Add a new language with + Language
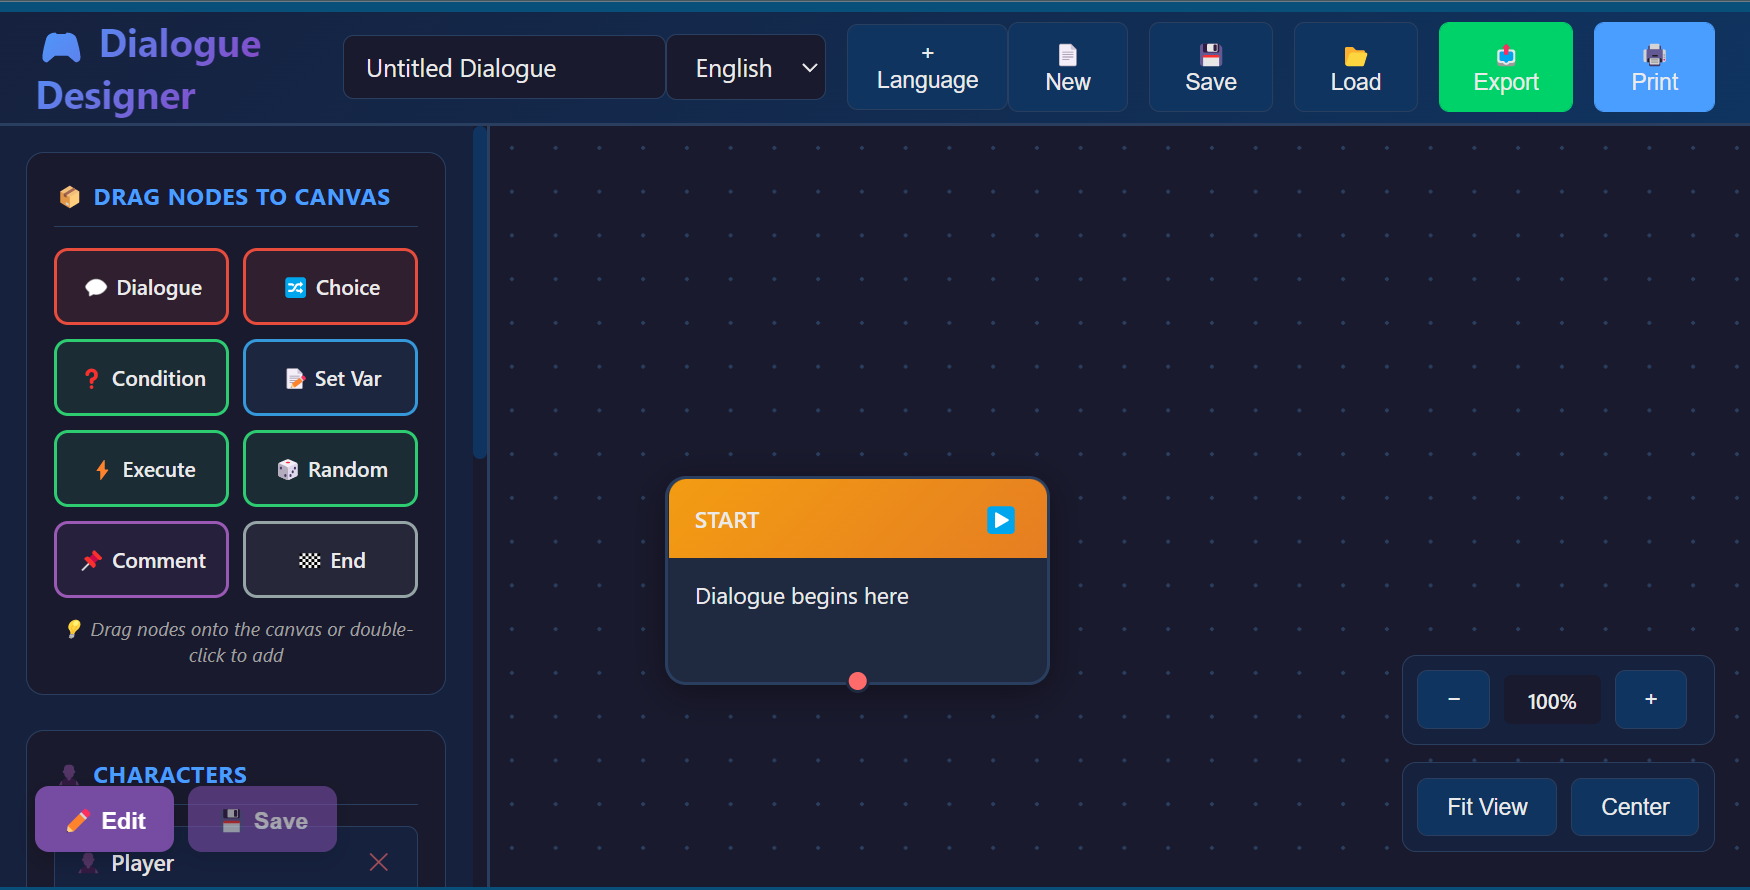Image resolution: width=1750 pixels, height=890 pixels. pyautogui.click(x=927, y=67)
